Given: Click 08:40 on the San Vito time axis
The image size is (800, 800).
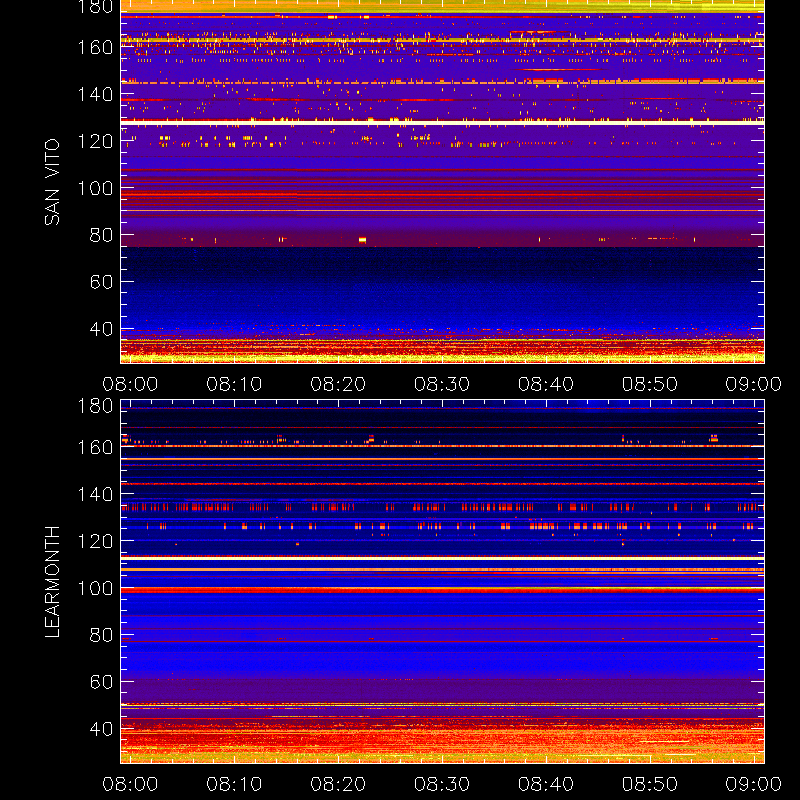Looking at the screenshot, I should (546, 384).
